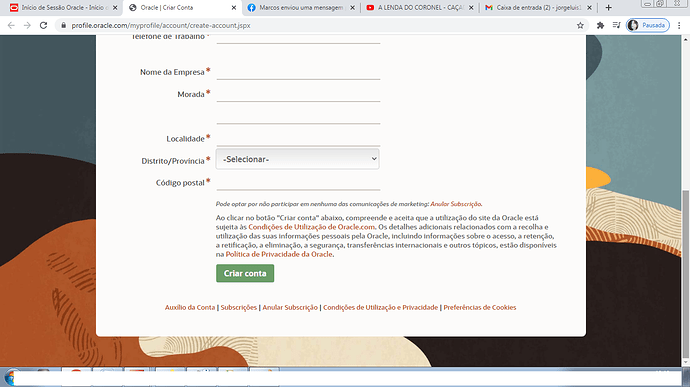The width and height of the screenshot is (690, 387).
Task: Switch to Início de Sessão Oracle tab
Action: click(x=64, y=7)
